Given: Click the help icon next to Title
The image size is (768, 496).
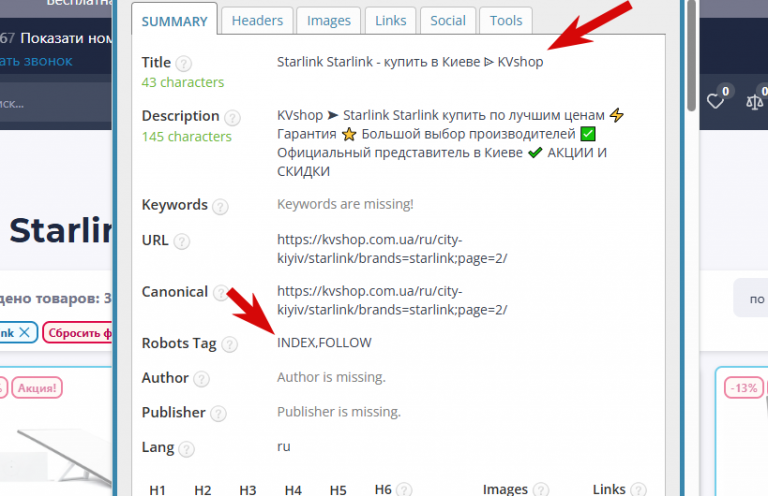Looking at the screenshot, I should (183, 64).
